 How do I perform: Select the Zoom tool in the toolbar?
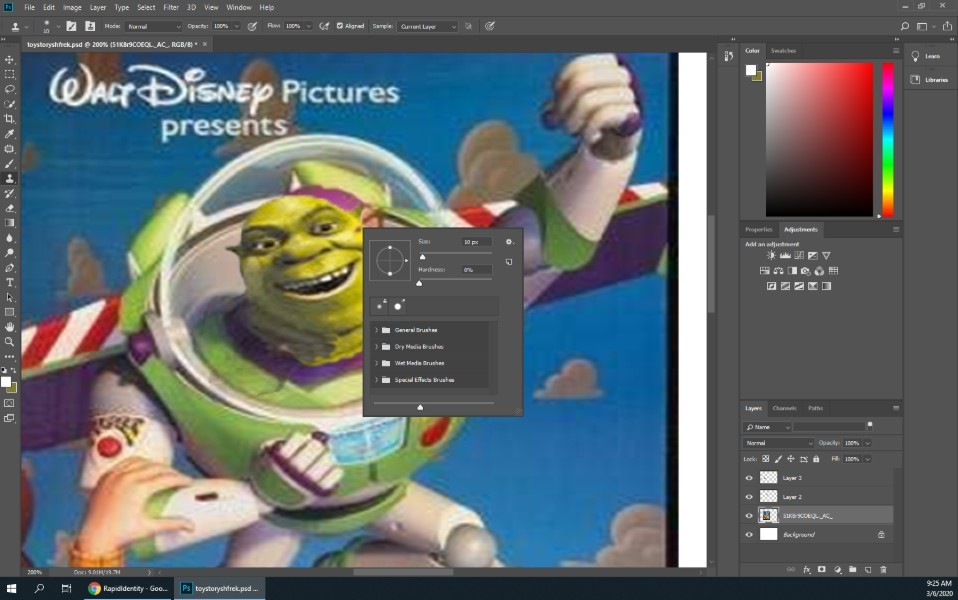[x=9, y=342]
